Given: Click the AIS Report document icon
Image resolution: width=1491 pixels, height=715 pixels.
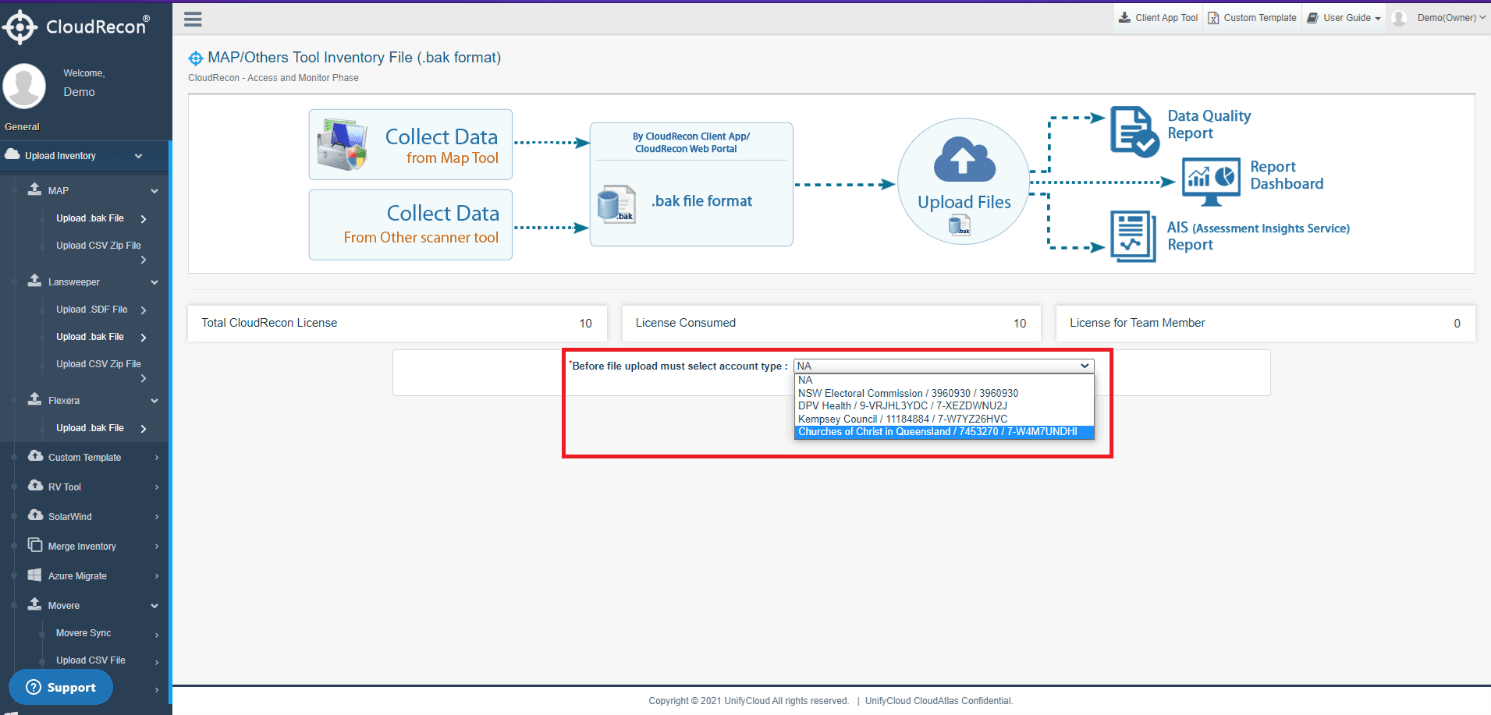Looking at the screenshot, I should [x=1134, y=236].
